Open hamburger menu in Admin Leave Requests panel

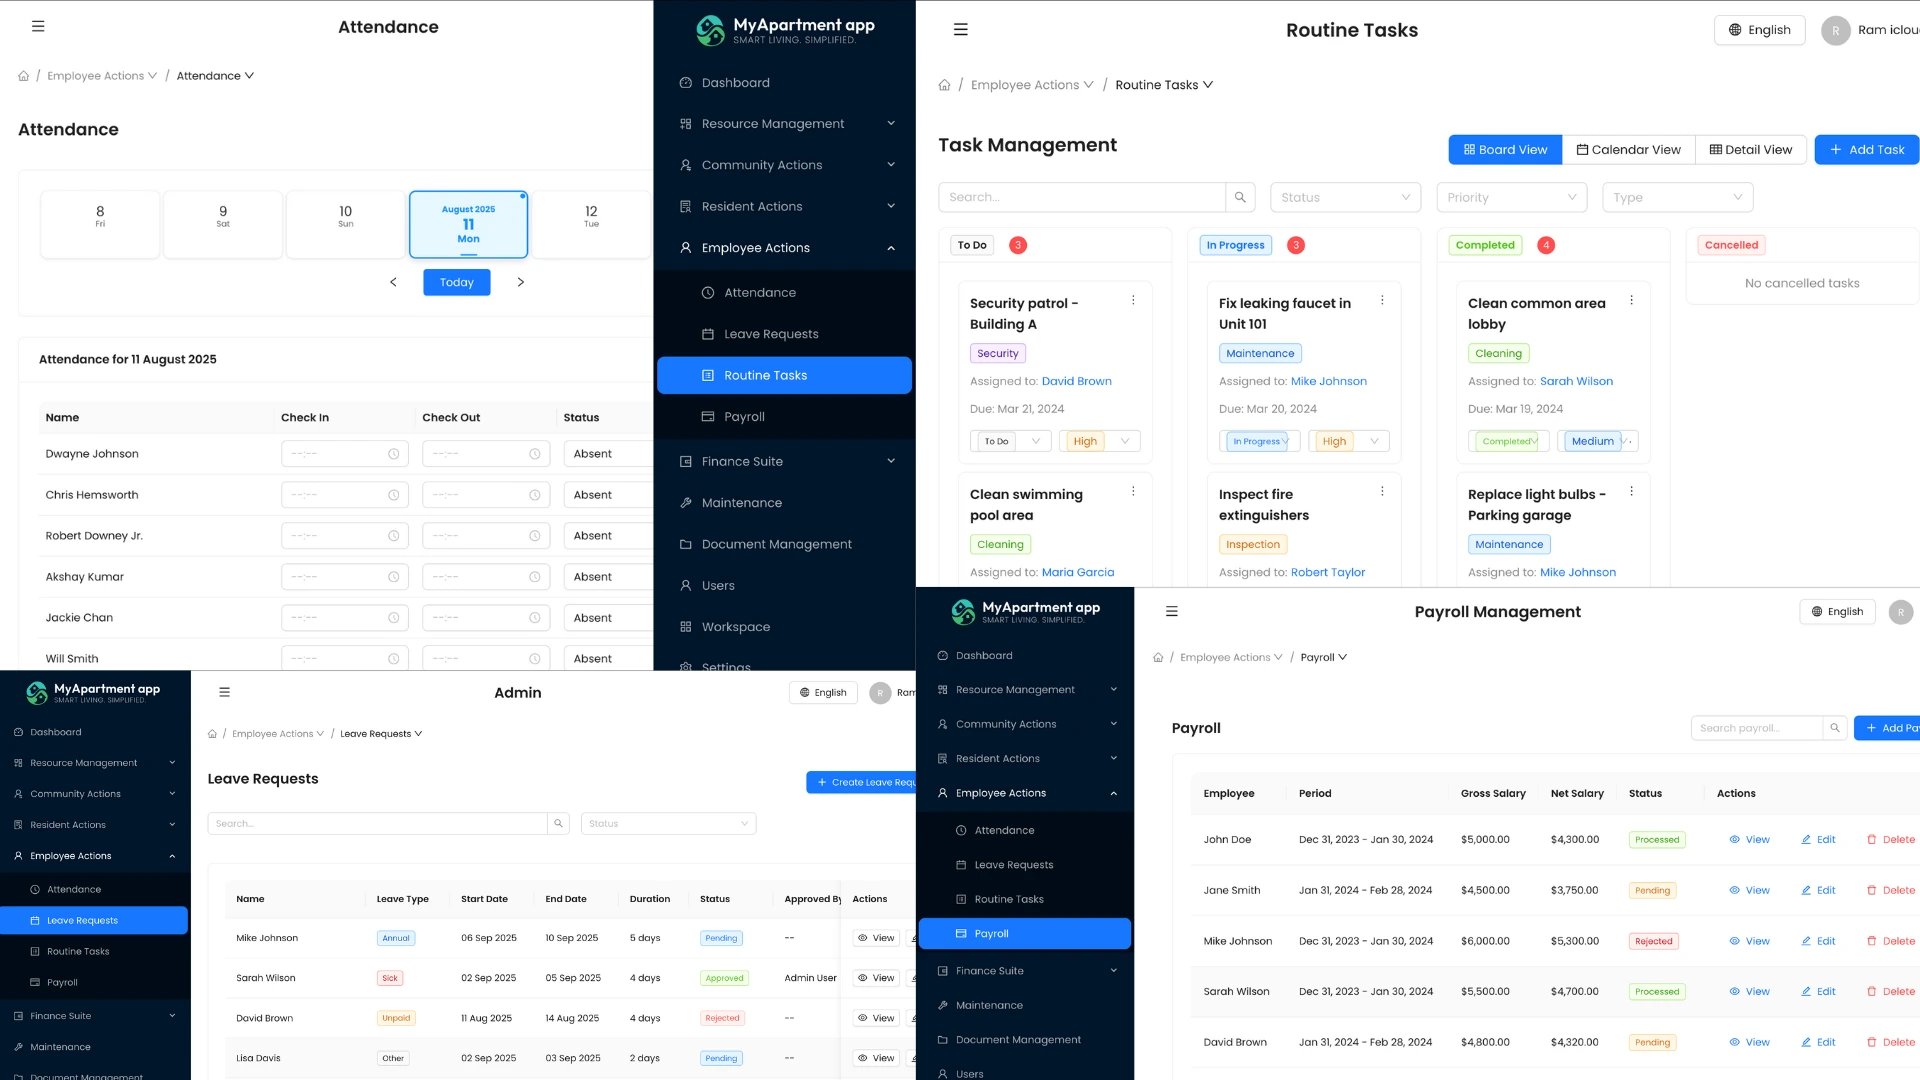(x=224, y=692)
